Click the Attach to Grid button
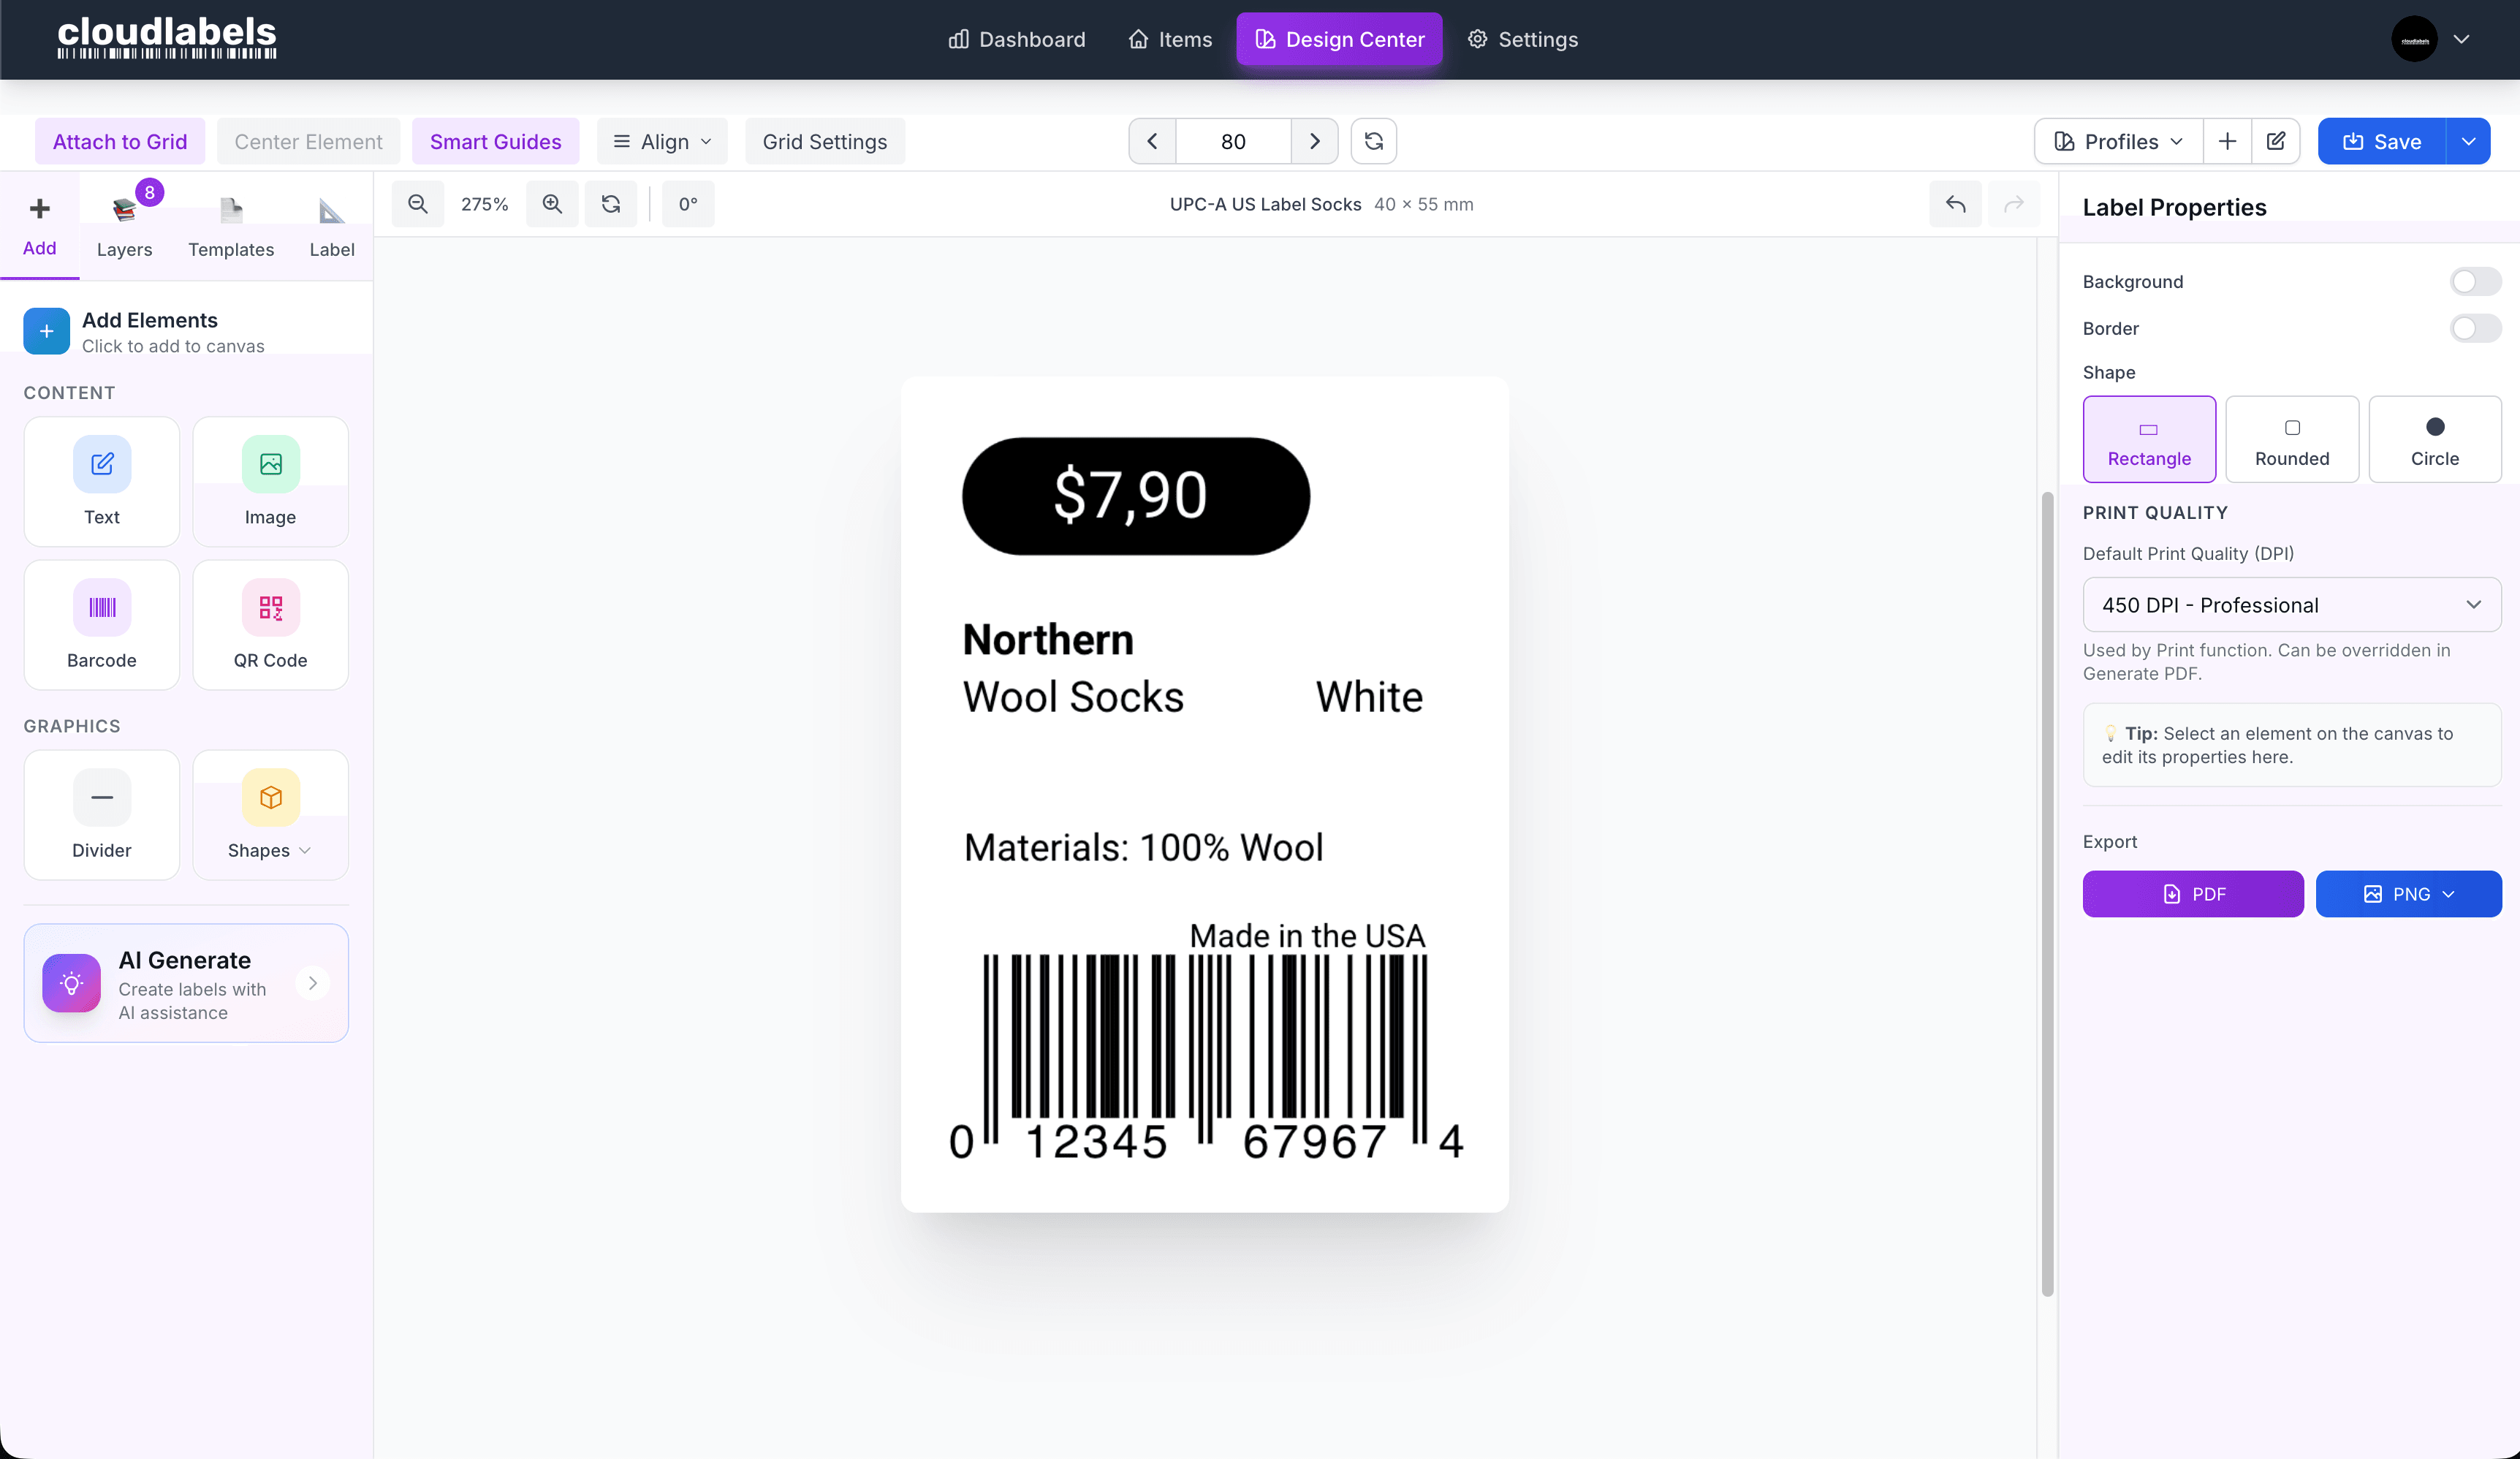2520x1459 pixels. [x=119, y=141]
